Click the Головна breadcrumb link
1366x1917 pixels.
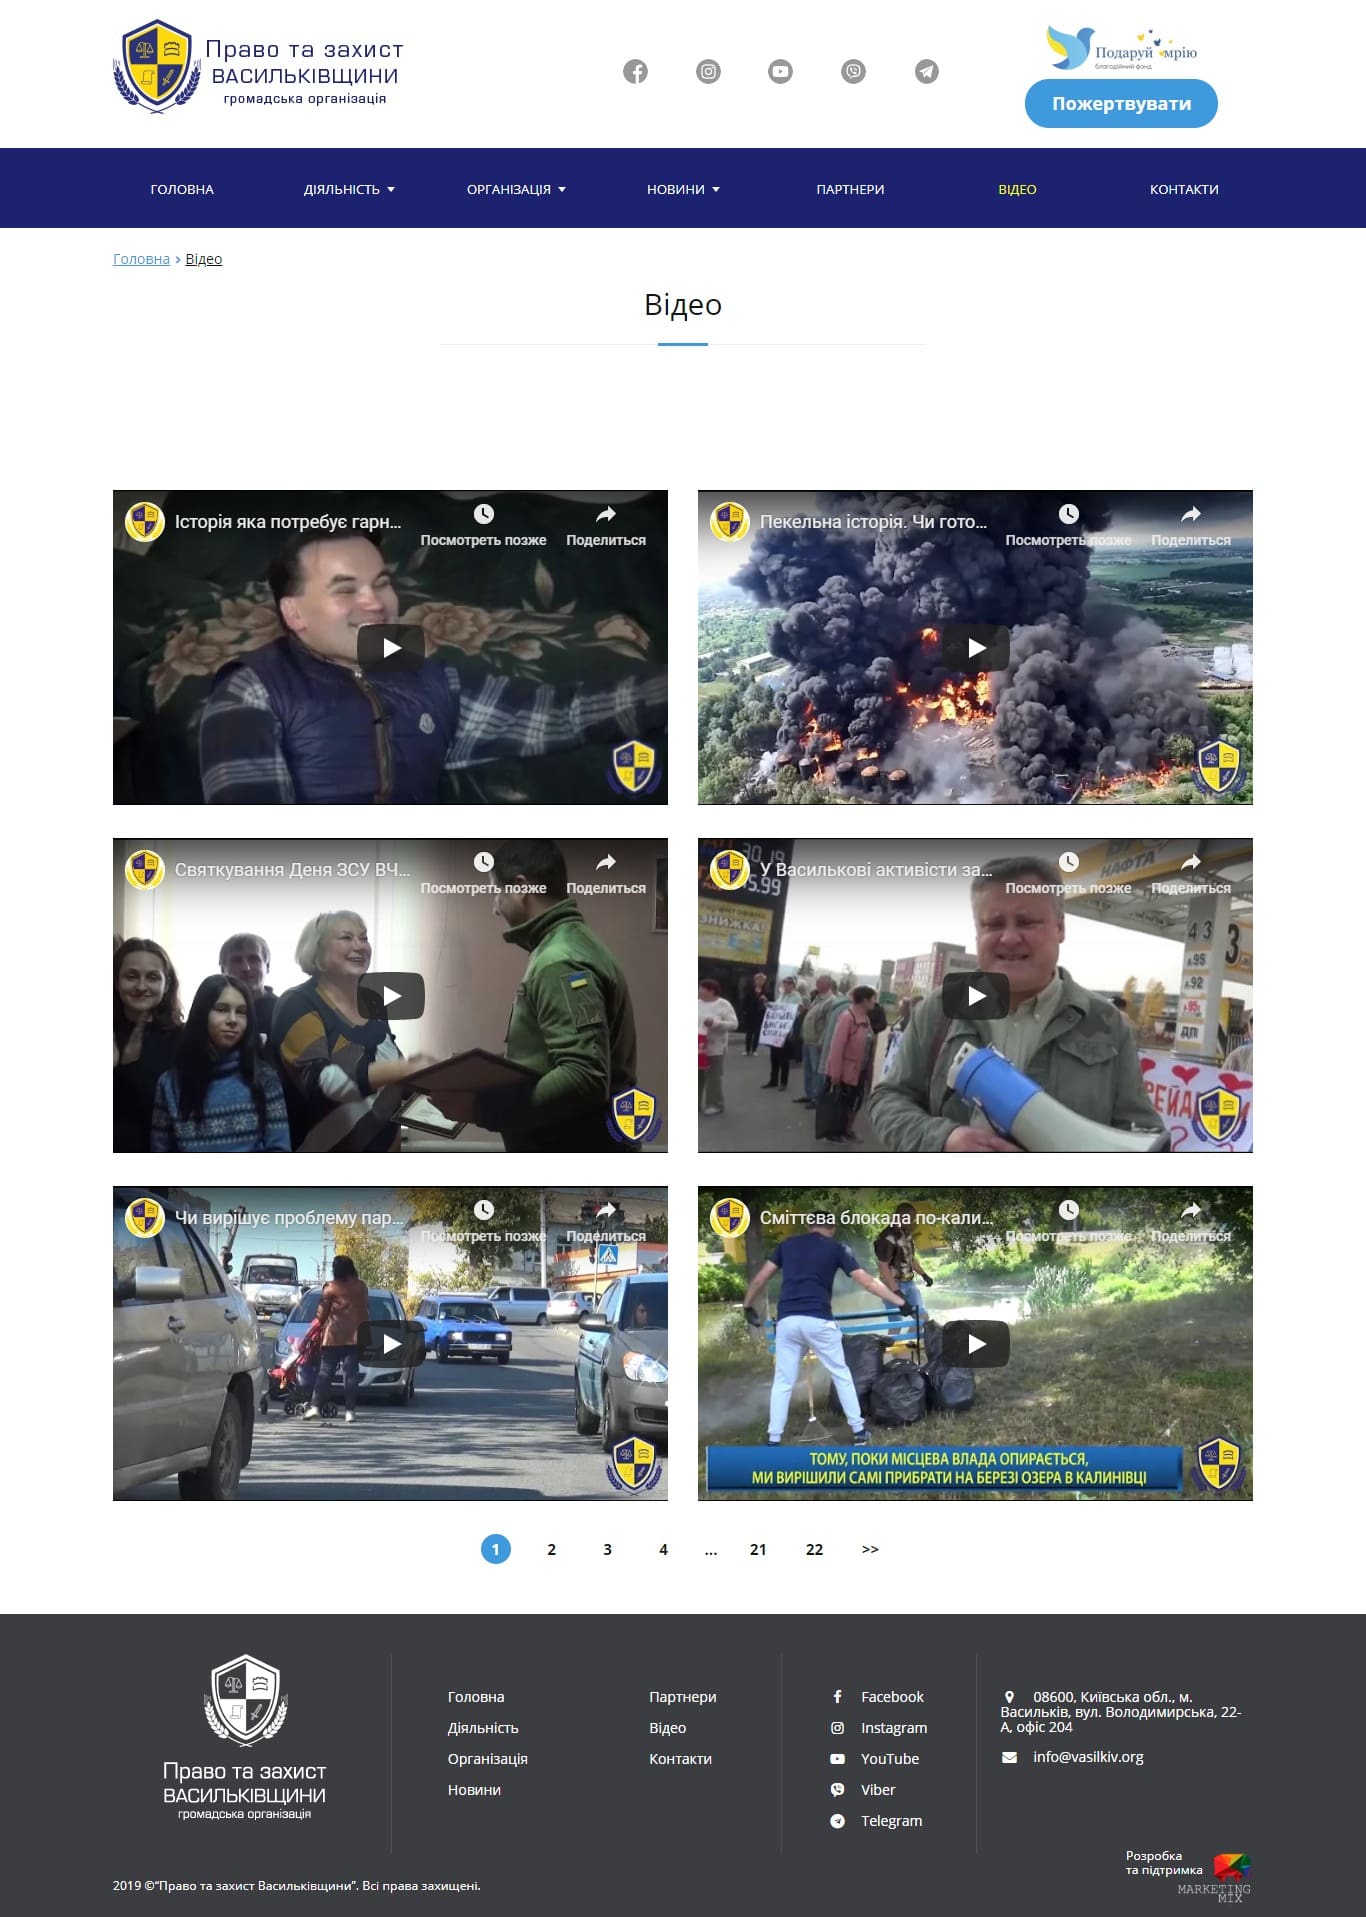(x=141, y=259)
